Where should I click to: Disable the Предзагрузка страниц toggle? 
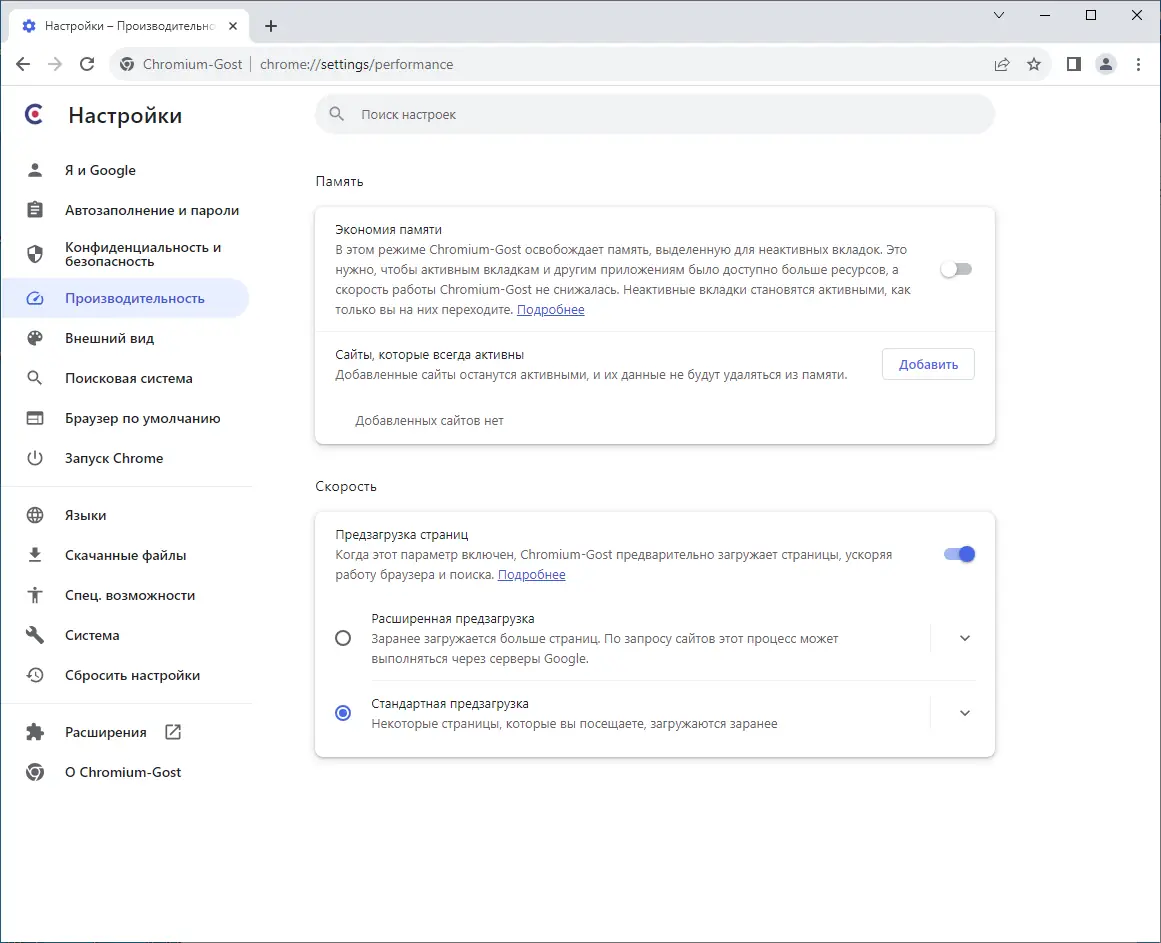pos(959,554)
